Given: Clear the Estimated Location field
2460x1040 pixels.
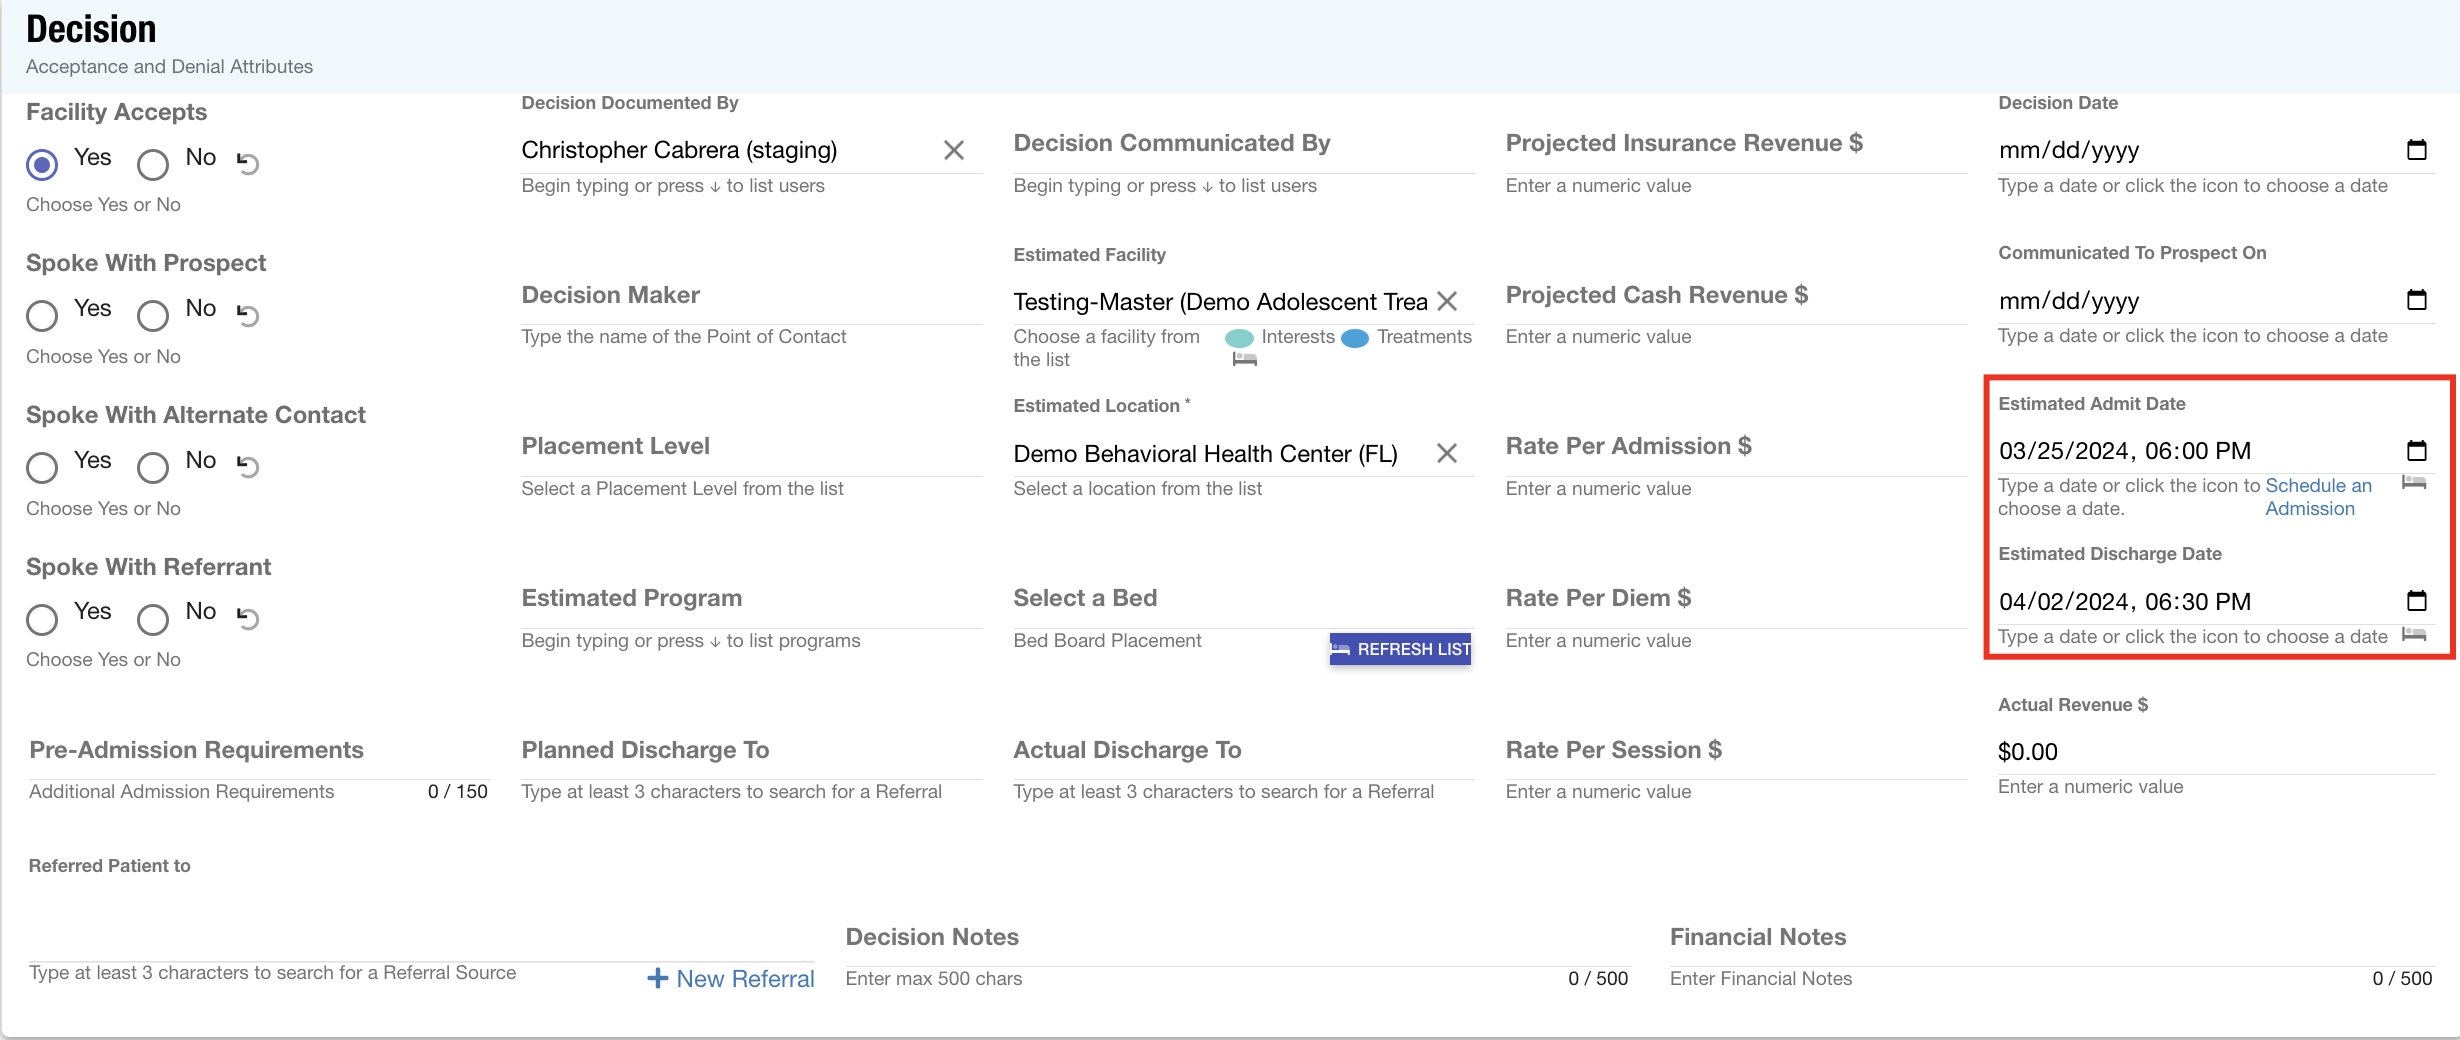Looking at the screenshot, I should pos(1446,453).
